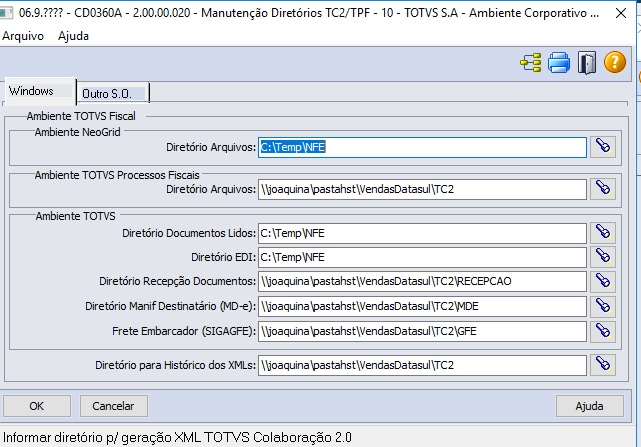Click the tree structure icon in the toolbar
Screen dimensions: 641x447
click(531, 63)
